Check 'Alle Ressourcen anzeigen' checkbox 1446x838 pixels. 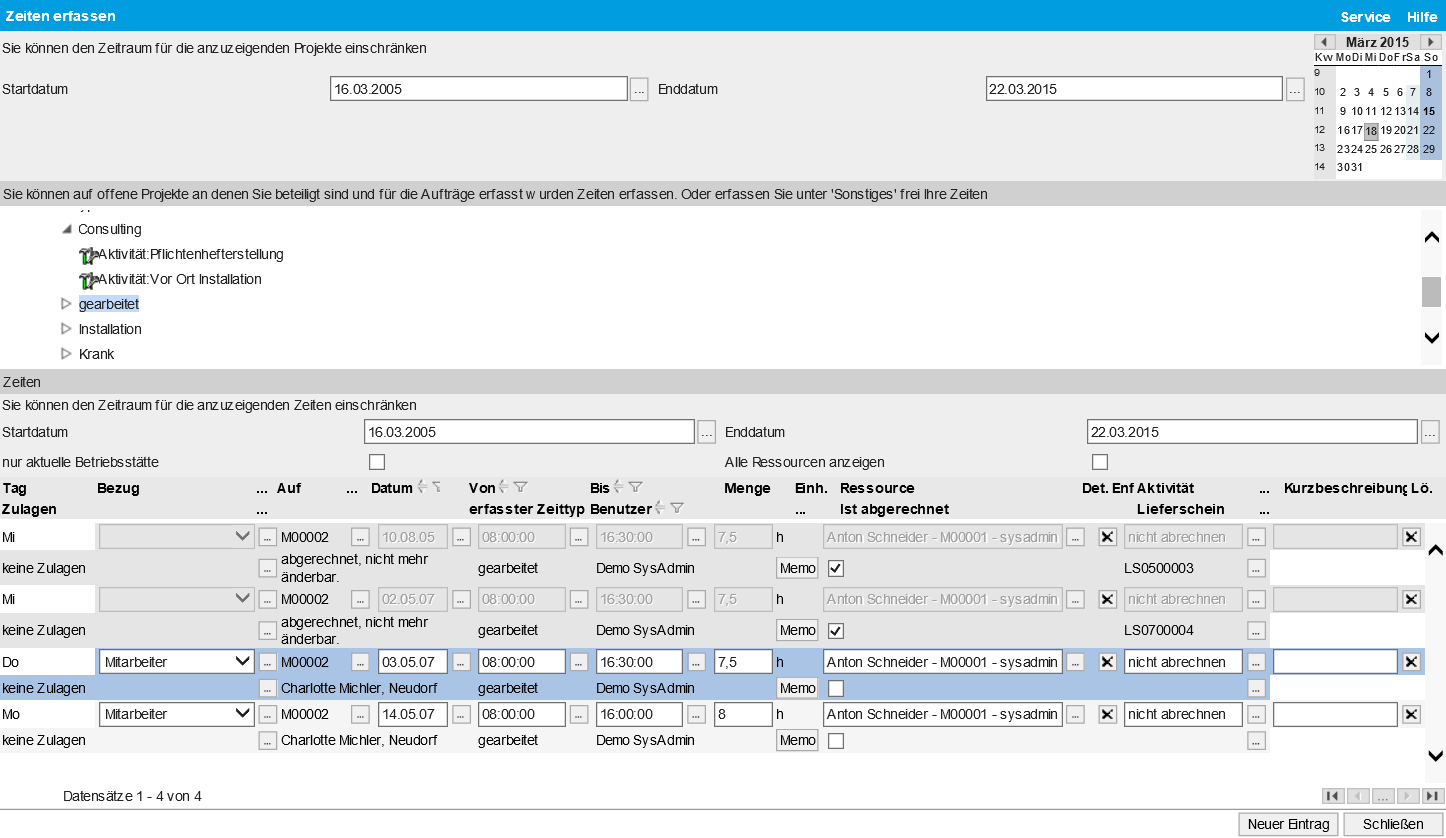click(1100, 462)
